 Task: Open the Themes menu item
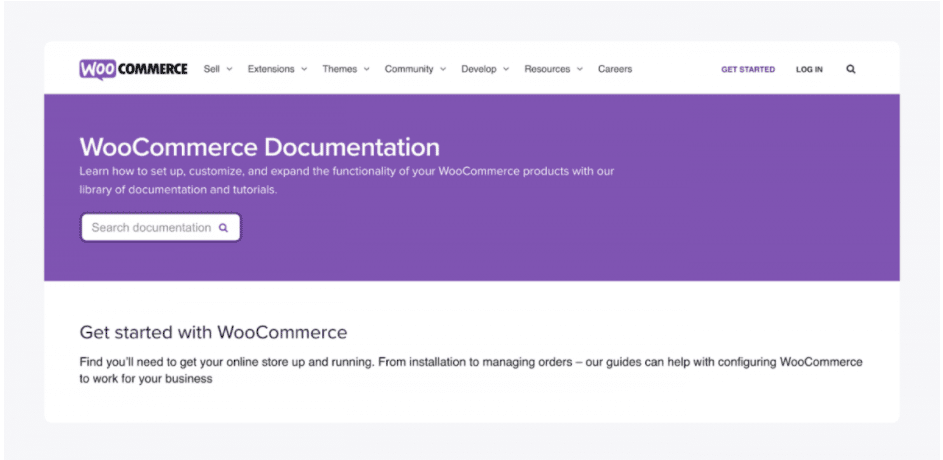coord(340,69)
